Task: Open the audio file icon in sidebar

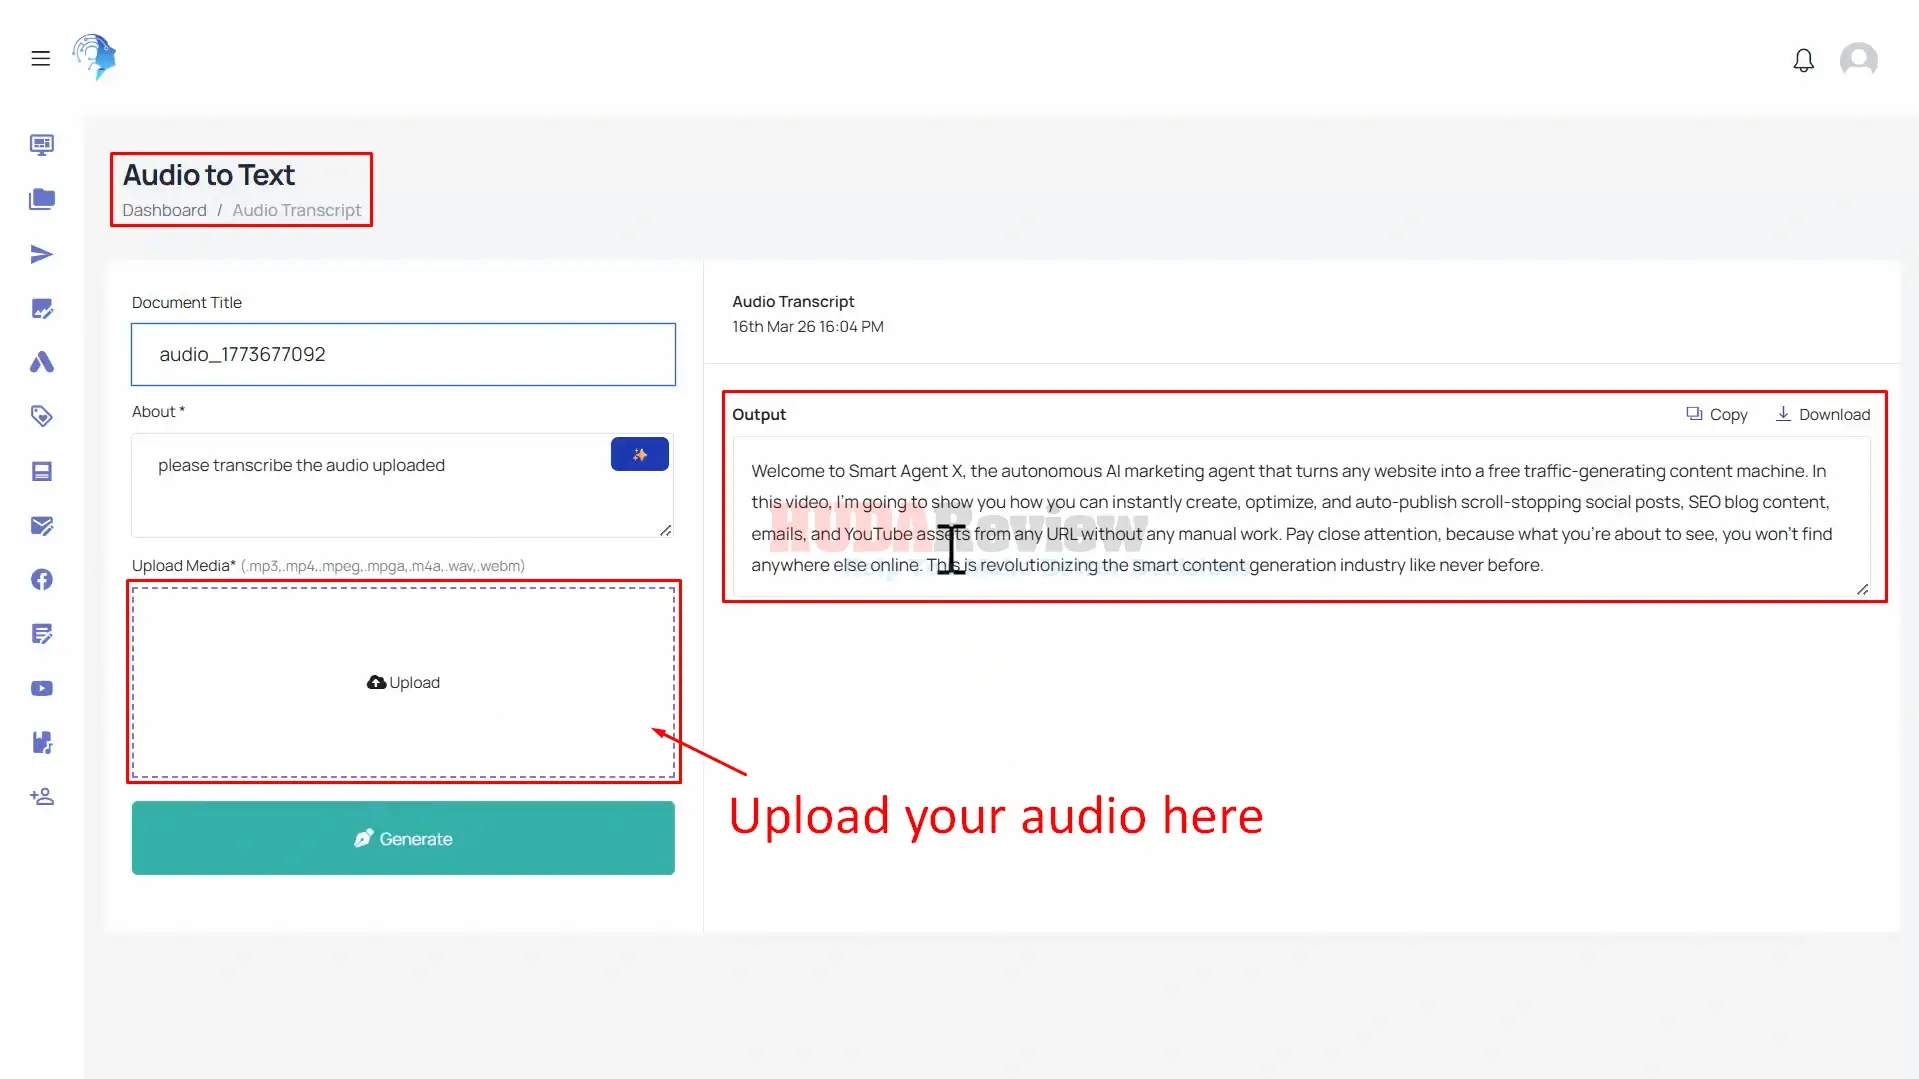Action: point(41,742)
